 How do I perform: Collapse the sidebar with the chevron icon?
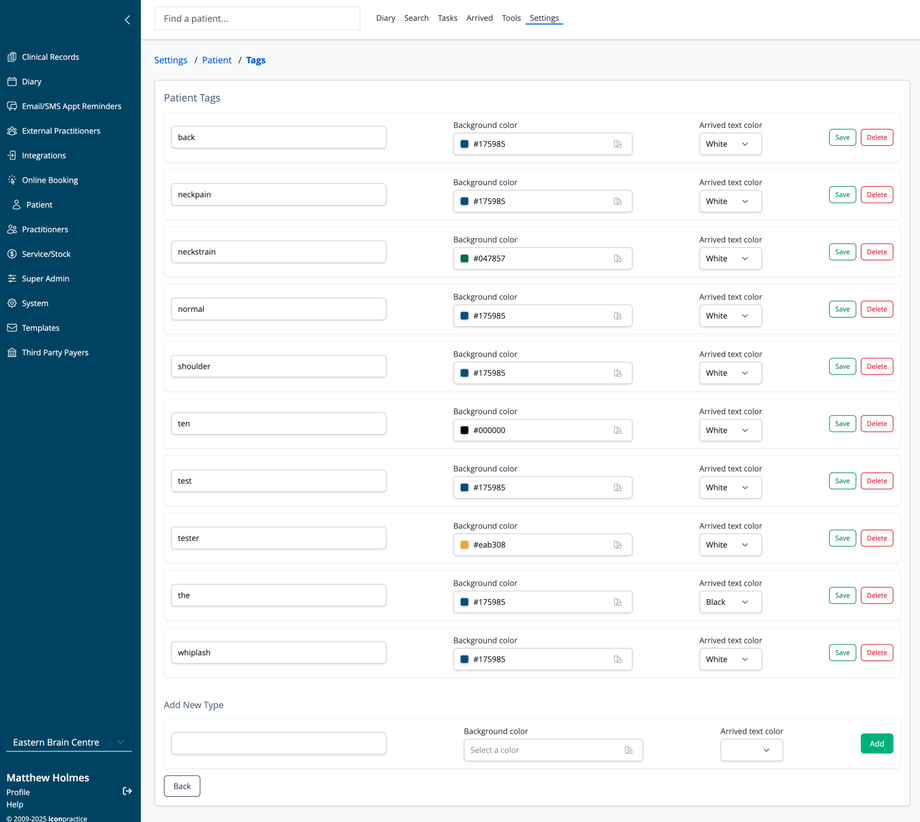[x=127, y=19]
